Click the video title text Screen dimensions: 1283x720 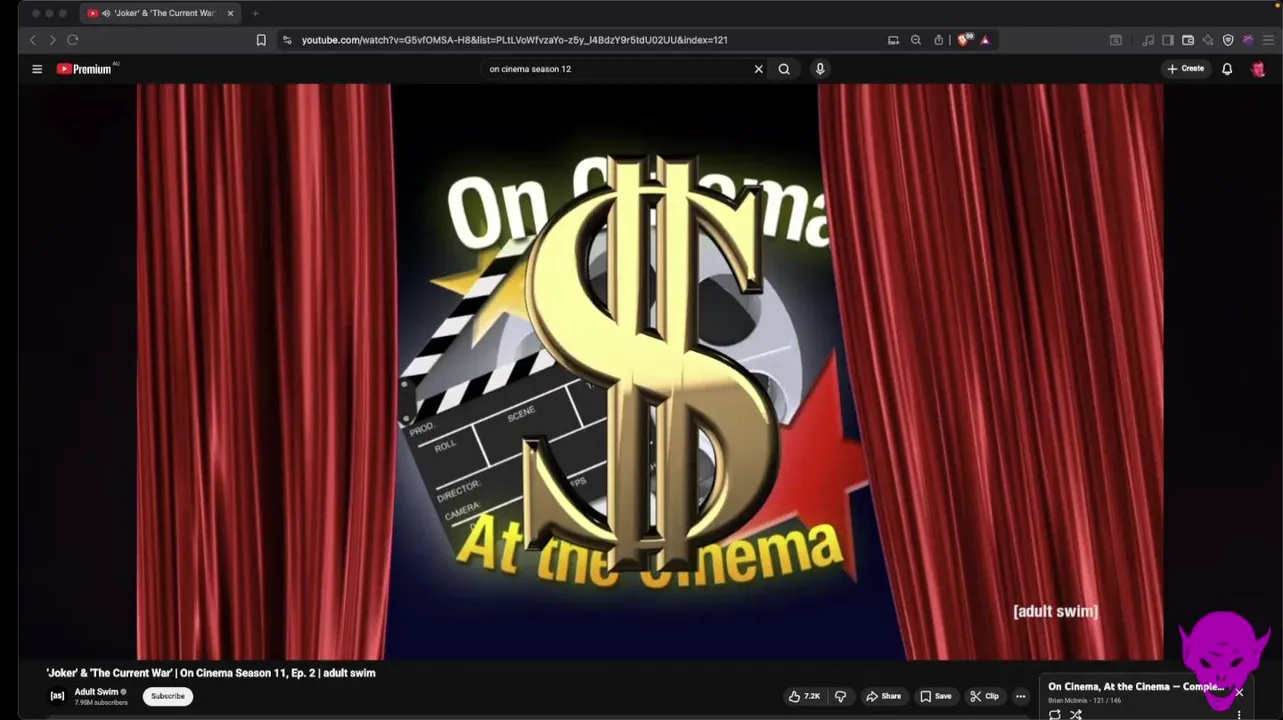(x=211, y=673)
